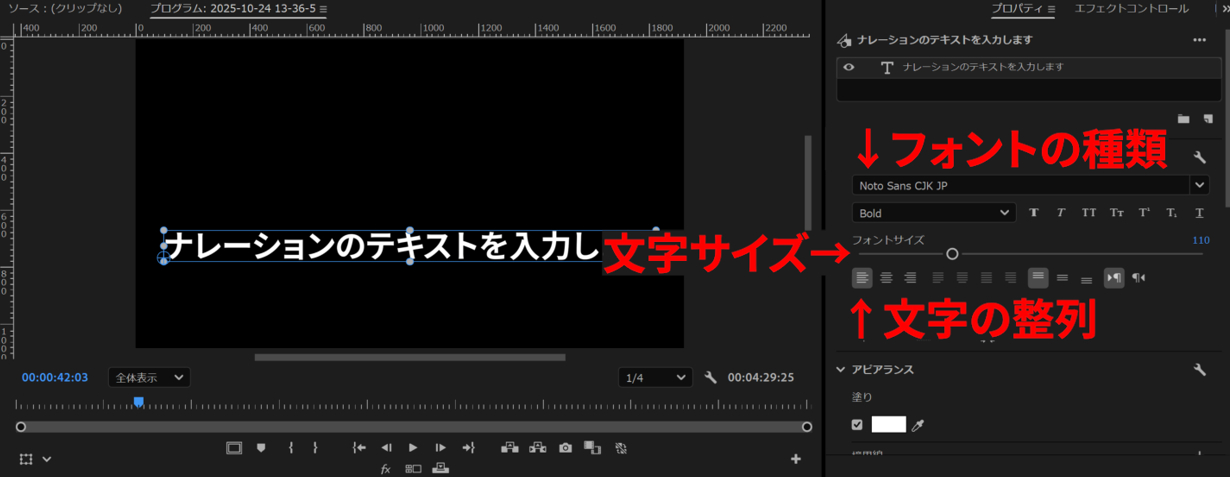Select the text layer in layer list
Viewport: 1230px width, 477px height.
(x=1029, y=67)
